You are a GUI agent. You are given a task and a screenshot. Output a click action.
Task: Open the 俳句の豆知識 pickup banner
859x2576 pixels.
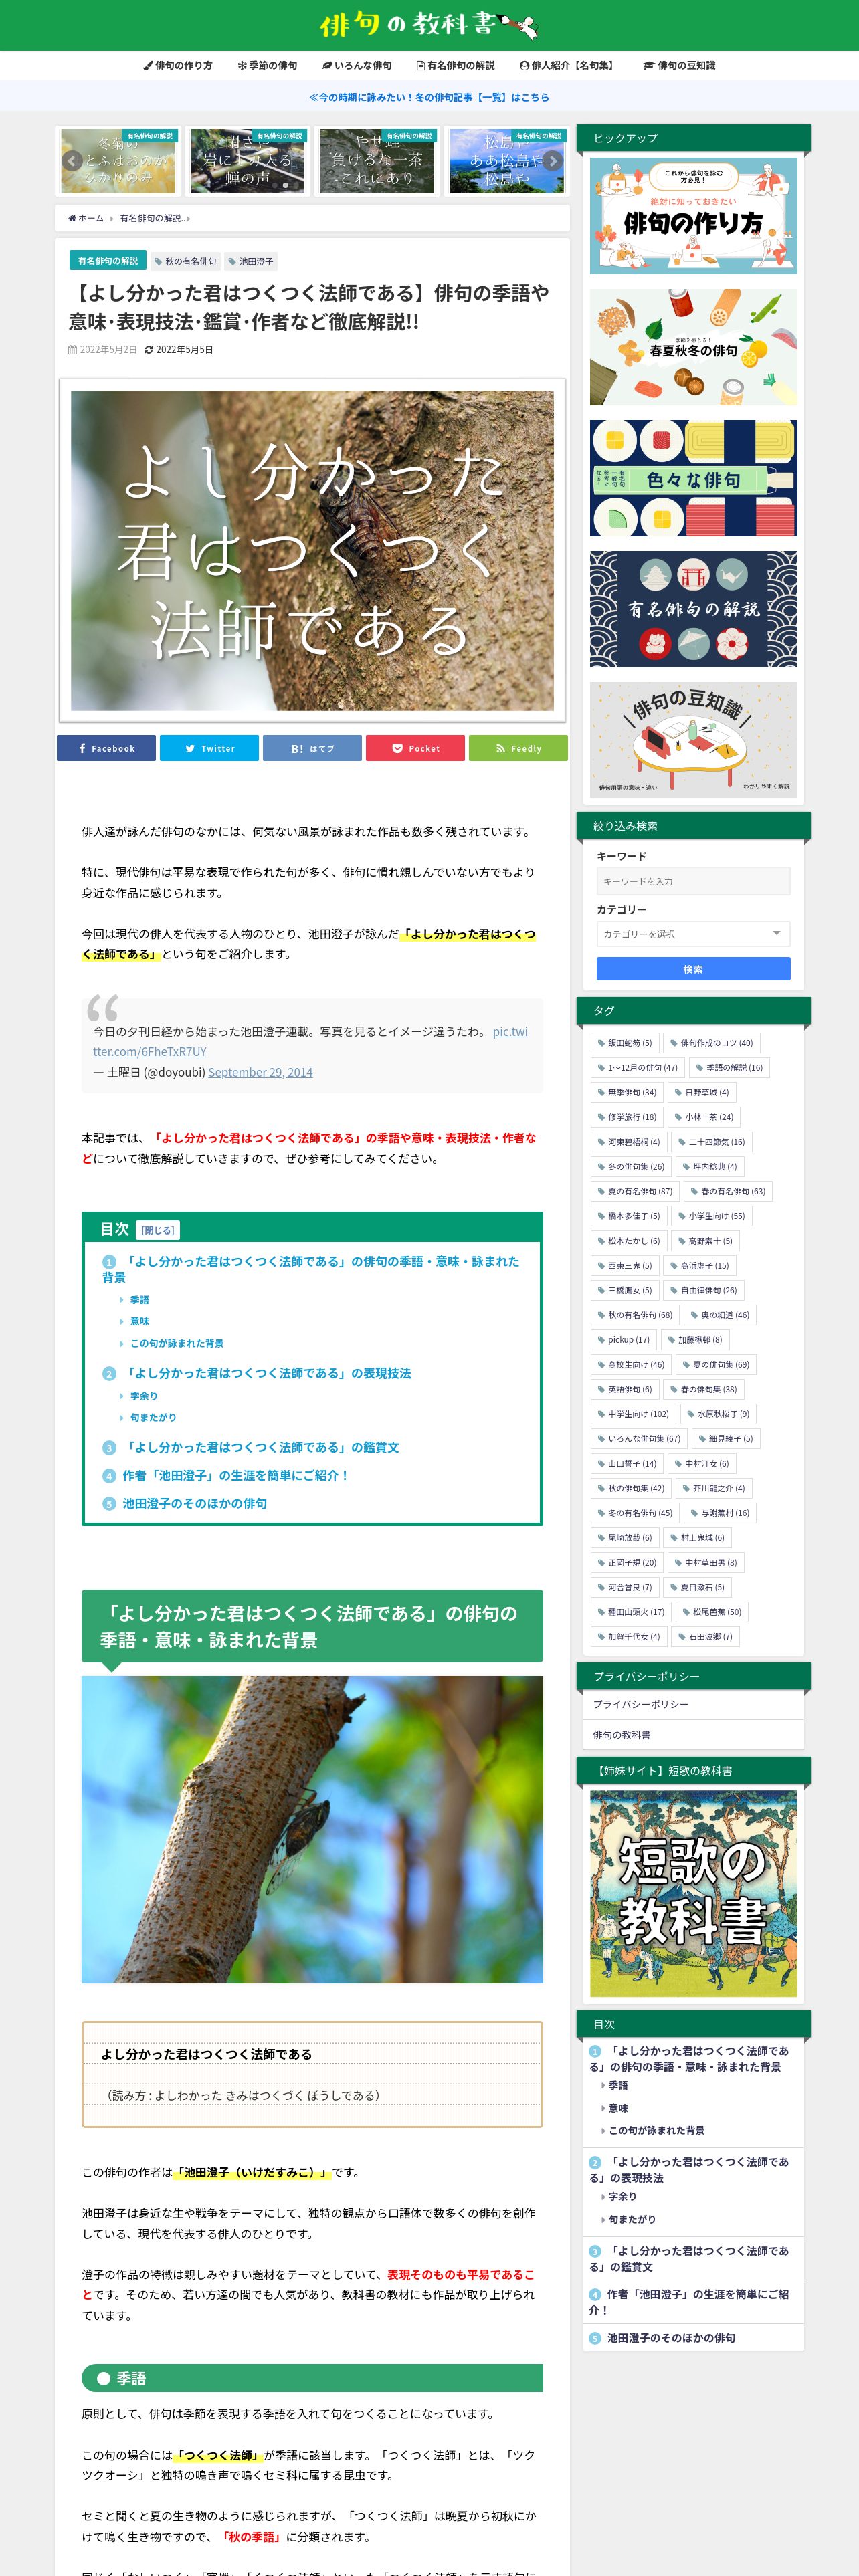click(x=693, y=740)
